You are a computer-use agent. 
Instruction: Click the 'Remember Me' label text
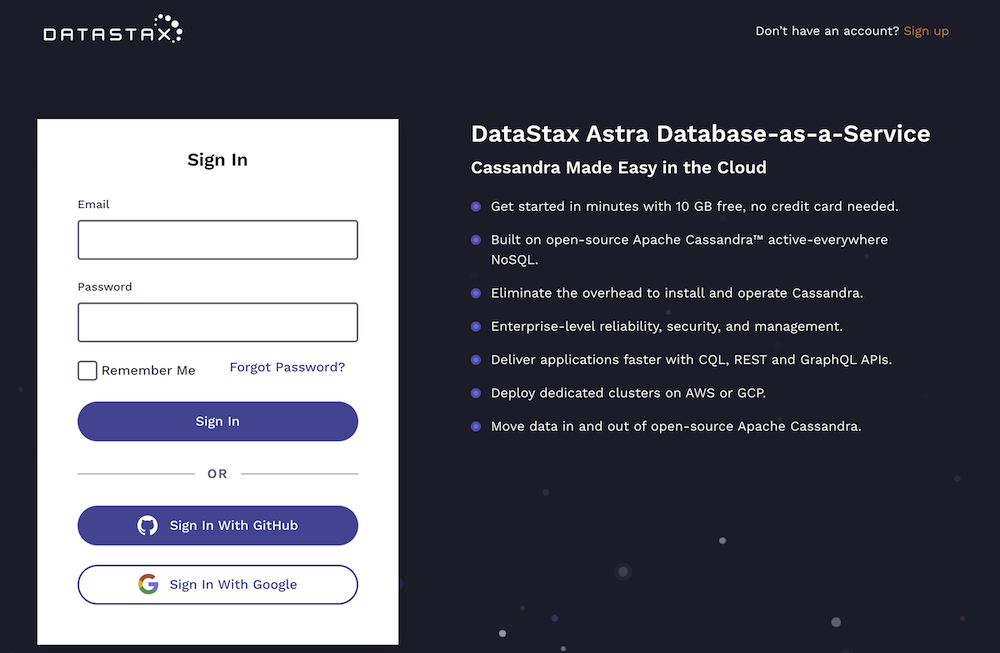coord(149,371)
